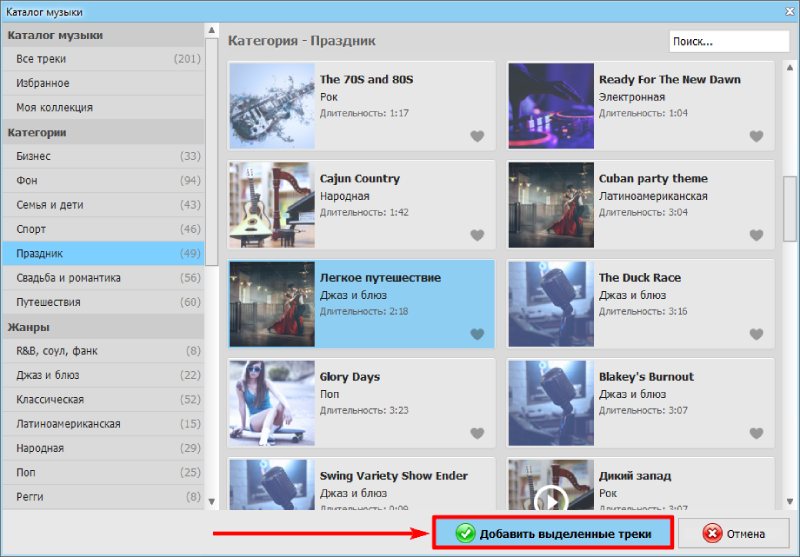Image resolution: width=800 pixels, height=557 pixels.
Task: Click Cajun Country title text
Action: pyautogui.click(x=360, y=179)
